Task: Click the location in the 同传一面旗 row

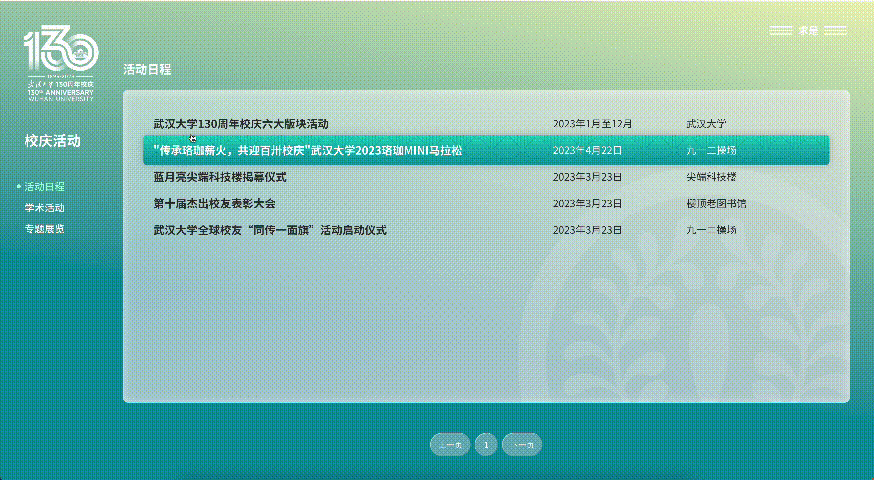Action: pyautogui.click(x=711, y=230)
